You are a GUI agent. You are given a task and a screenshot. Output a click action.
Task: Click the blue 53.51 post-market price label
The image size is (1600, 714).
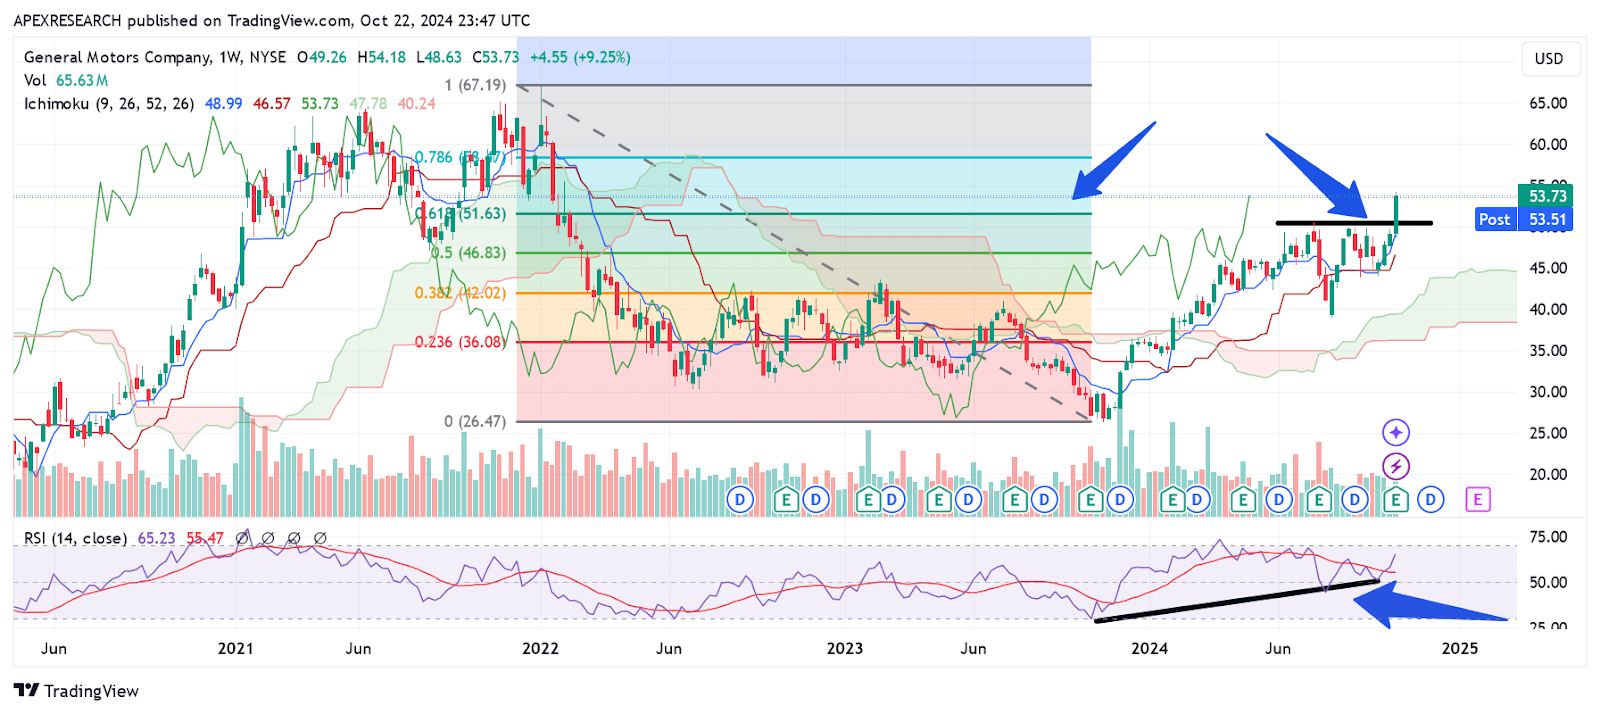1546,219
